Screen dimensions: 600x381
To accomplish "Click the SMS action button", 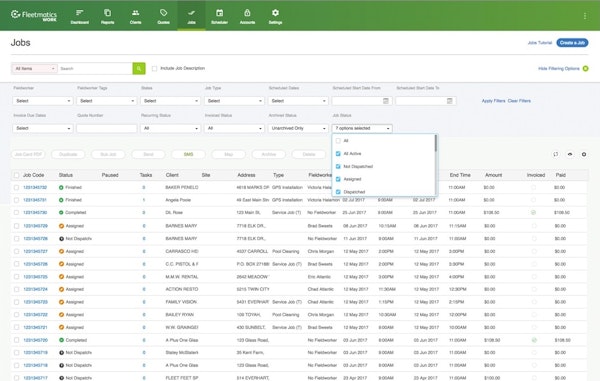I will pos(188,154).
